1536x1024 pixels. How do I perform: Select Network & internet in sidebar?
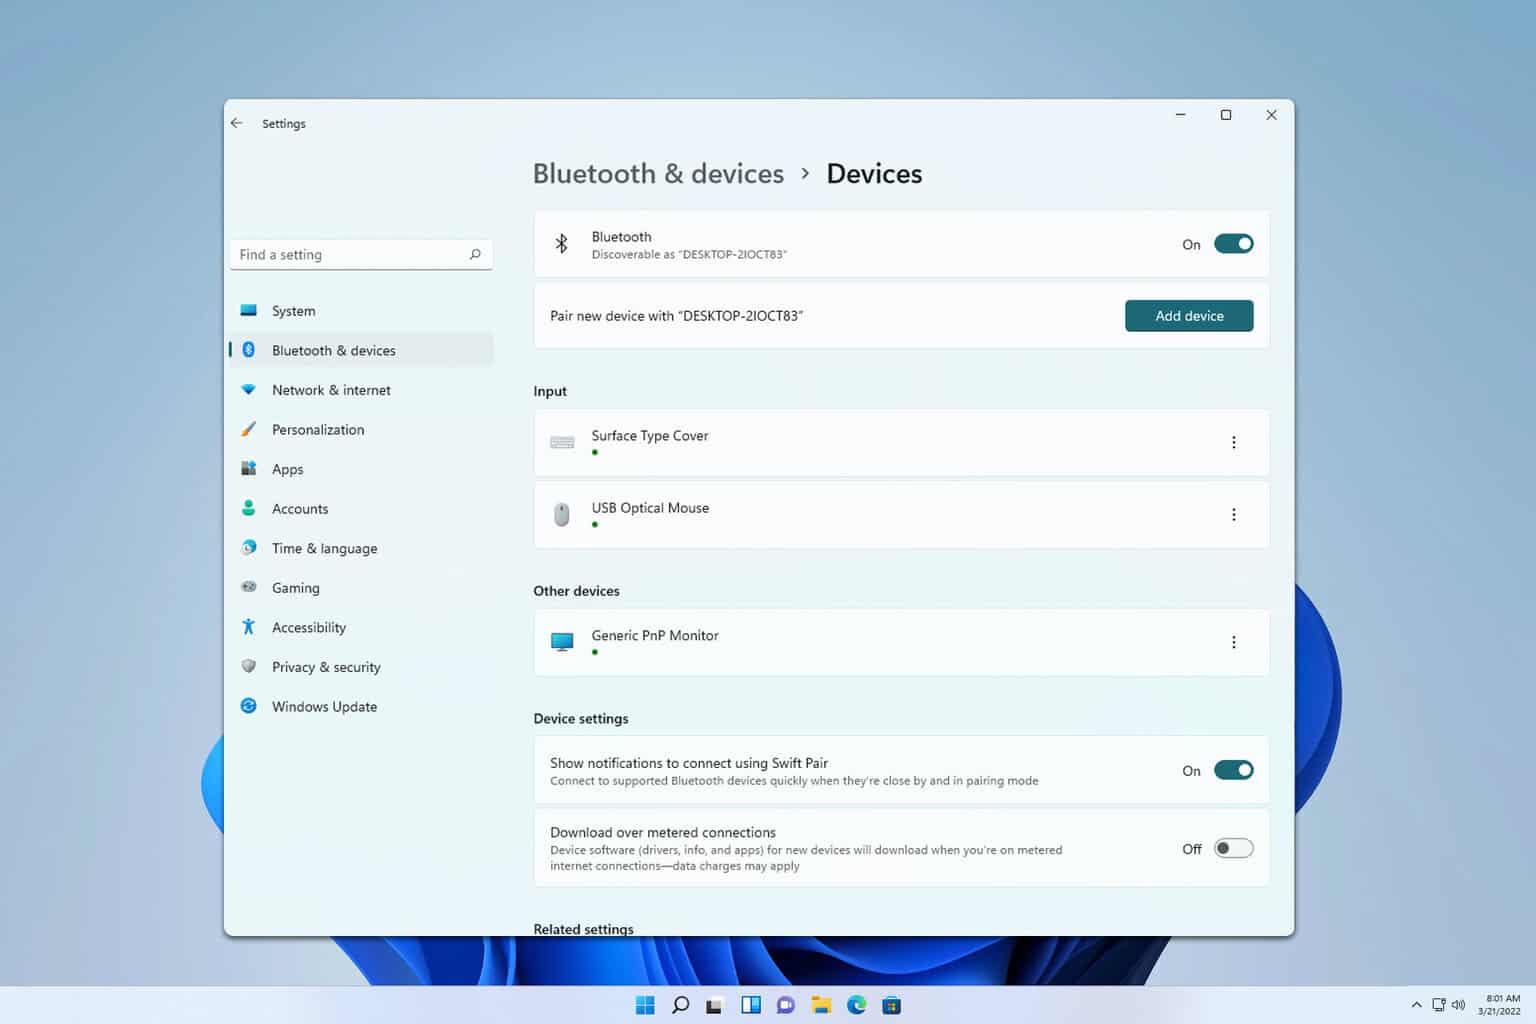click(x=361, y=390)
